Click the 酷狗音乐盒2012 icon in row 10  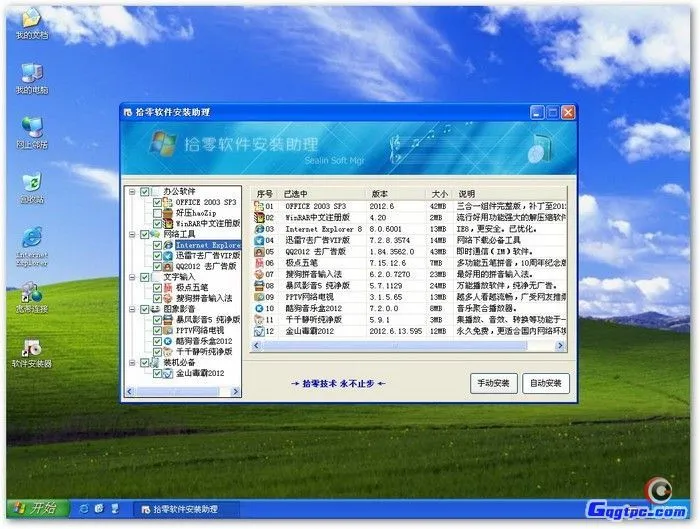click(259, 308)
